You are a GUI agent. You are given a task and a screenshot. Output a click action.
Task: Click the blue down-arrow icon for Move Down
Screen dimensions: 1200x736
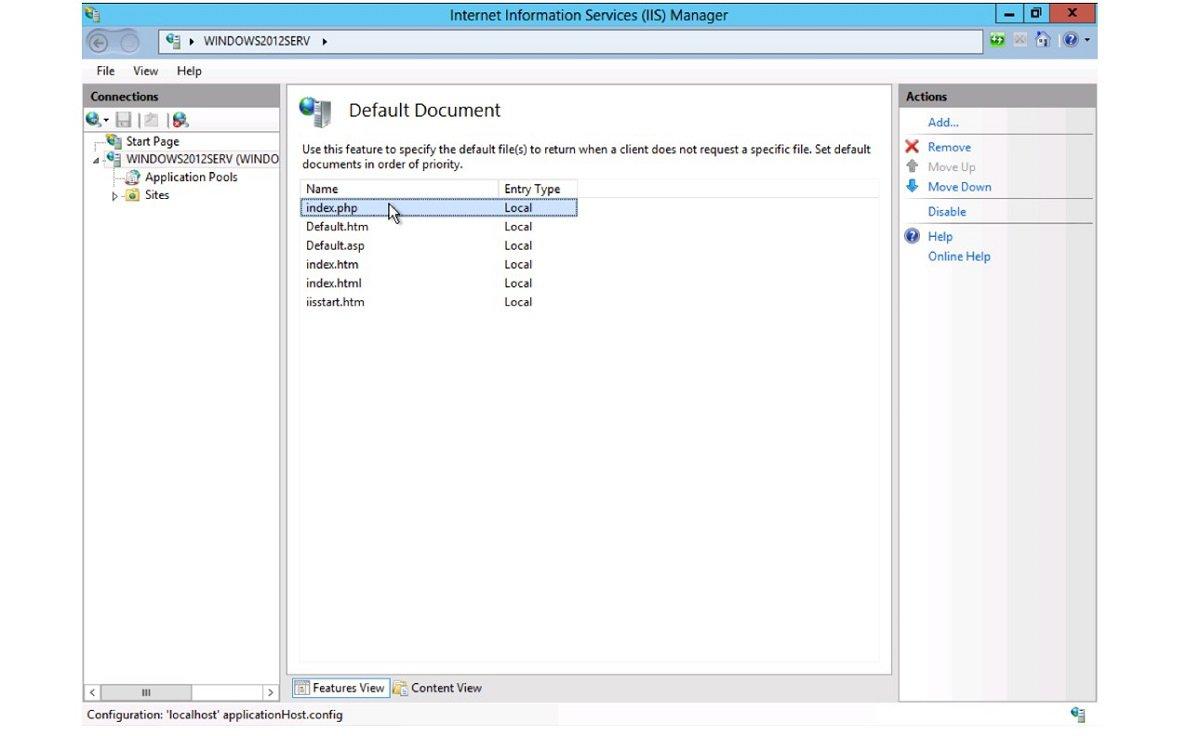click(x=912, y=186)
